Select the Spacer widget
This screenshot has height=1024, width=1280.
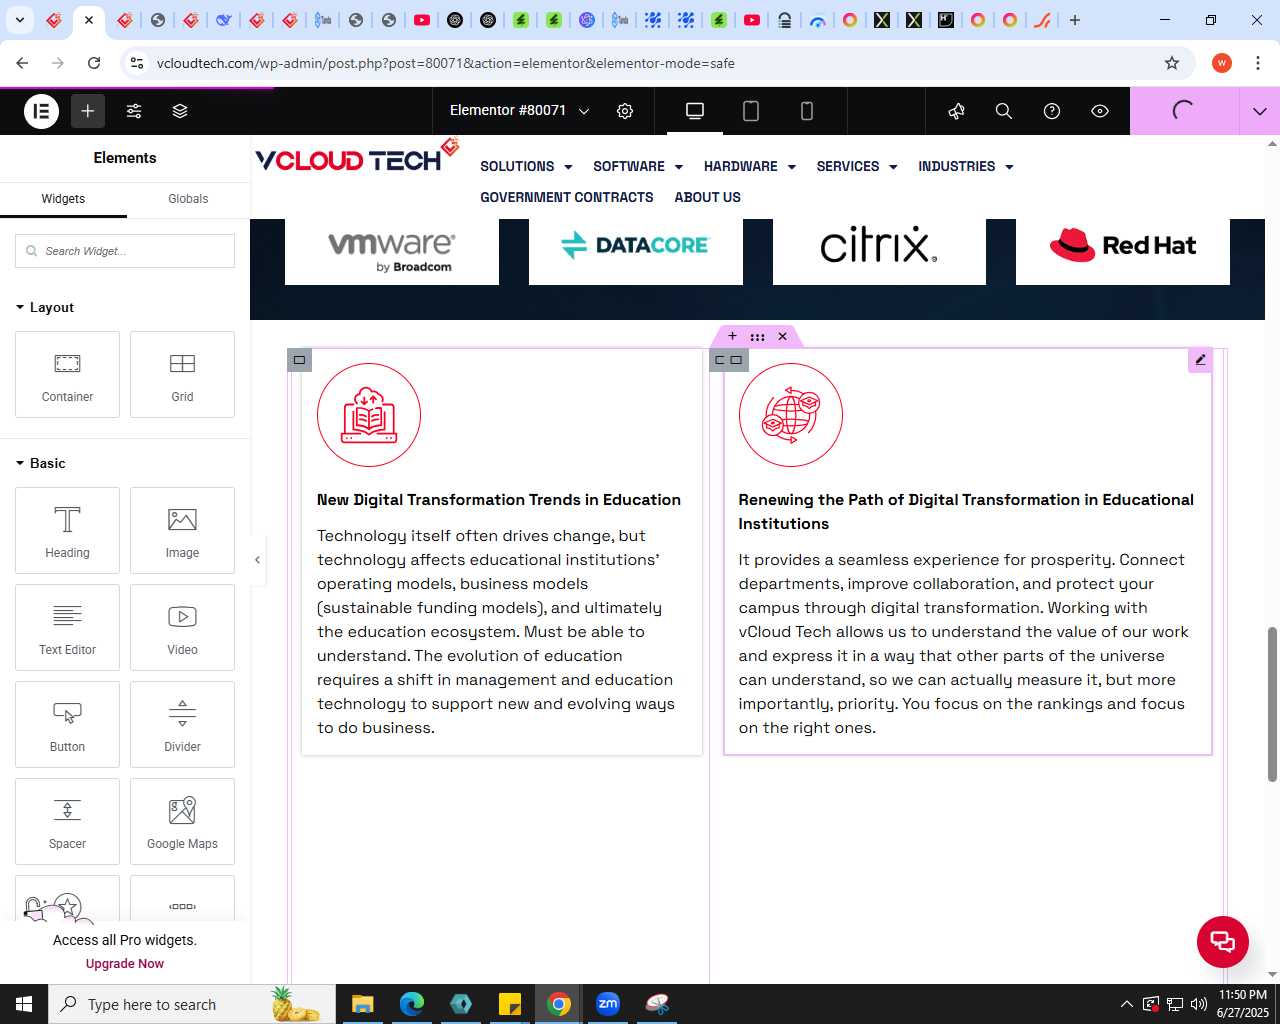[x=67, y=821]
